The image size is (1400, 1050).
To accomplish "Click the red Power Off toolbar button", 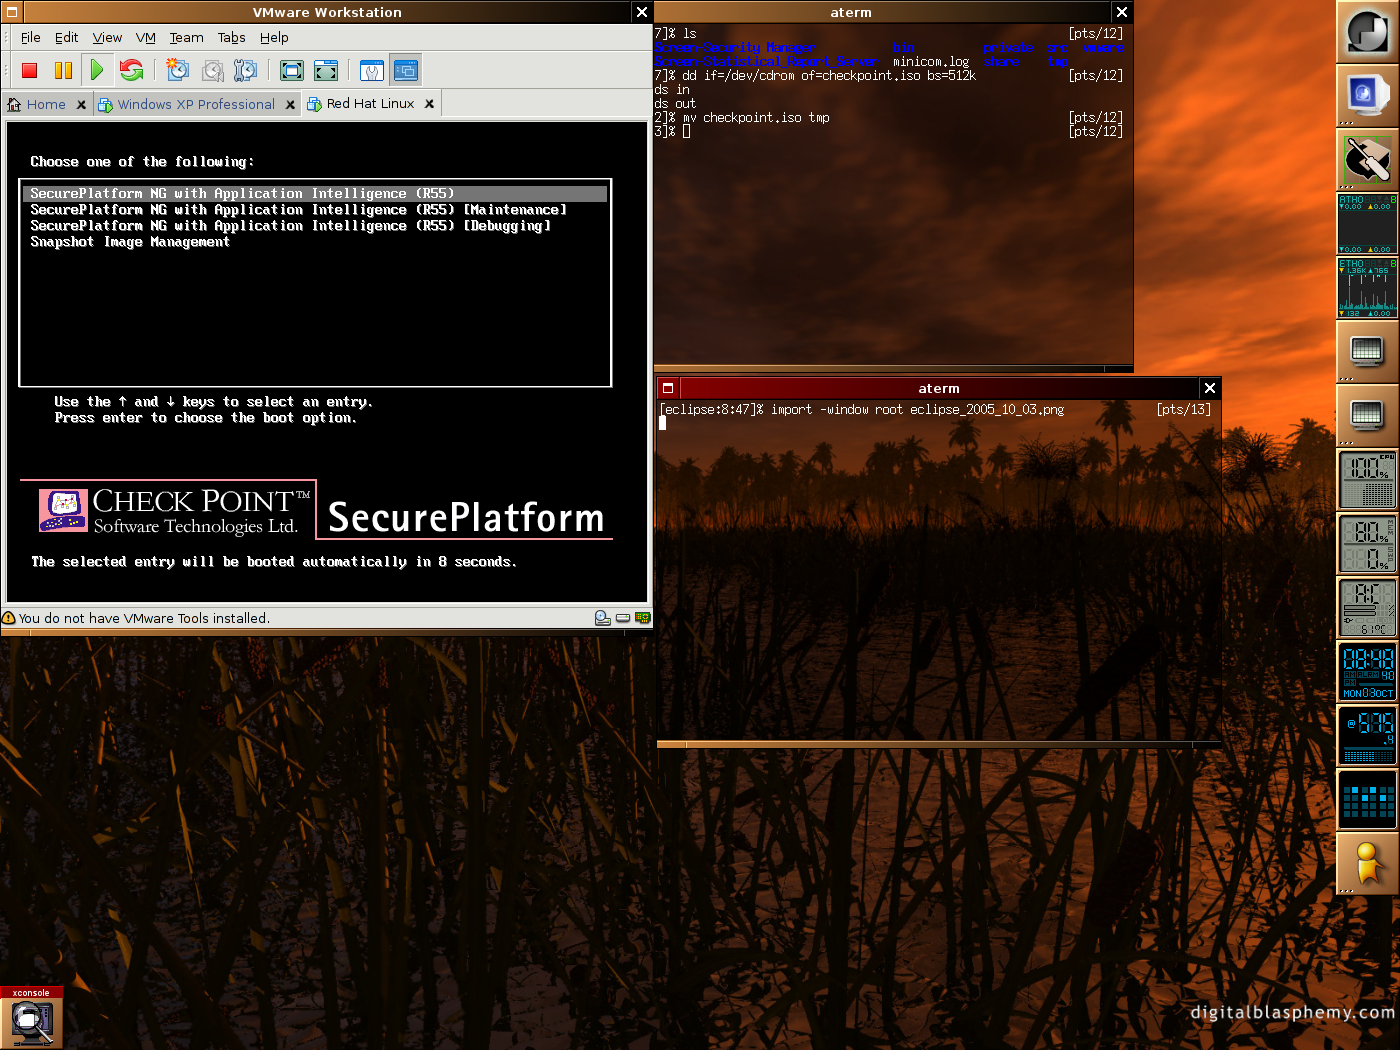I will point(29,70).
